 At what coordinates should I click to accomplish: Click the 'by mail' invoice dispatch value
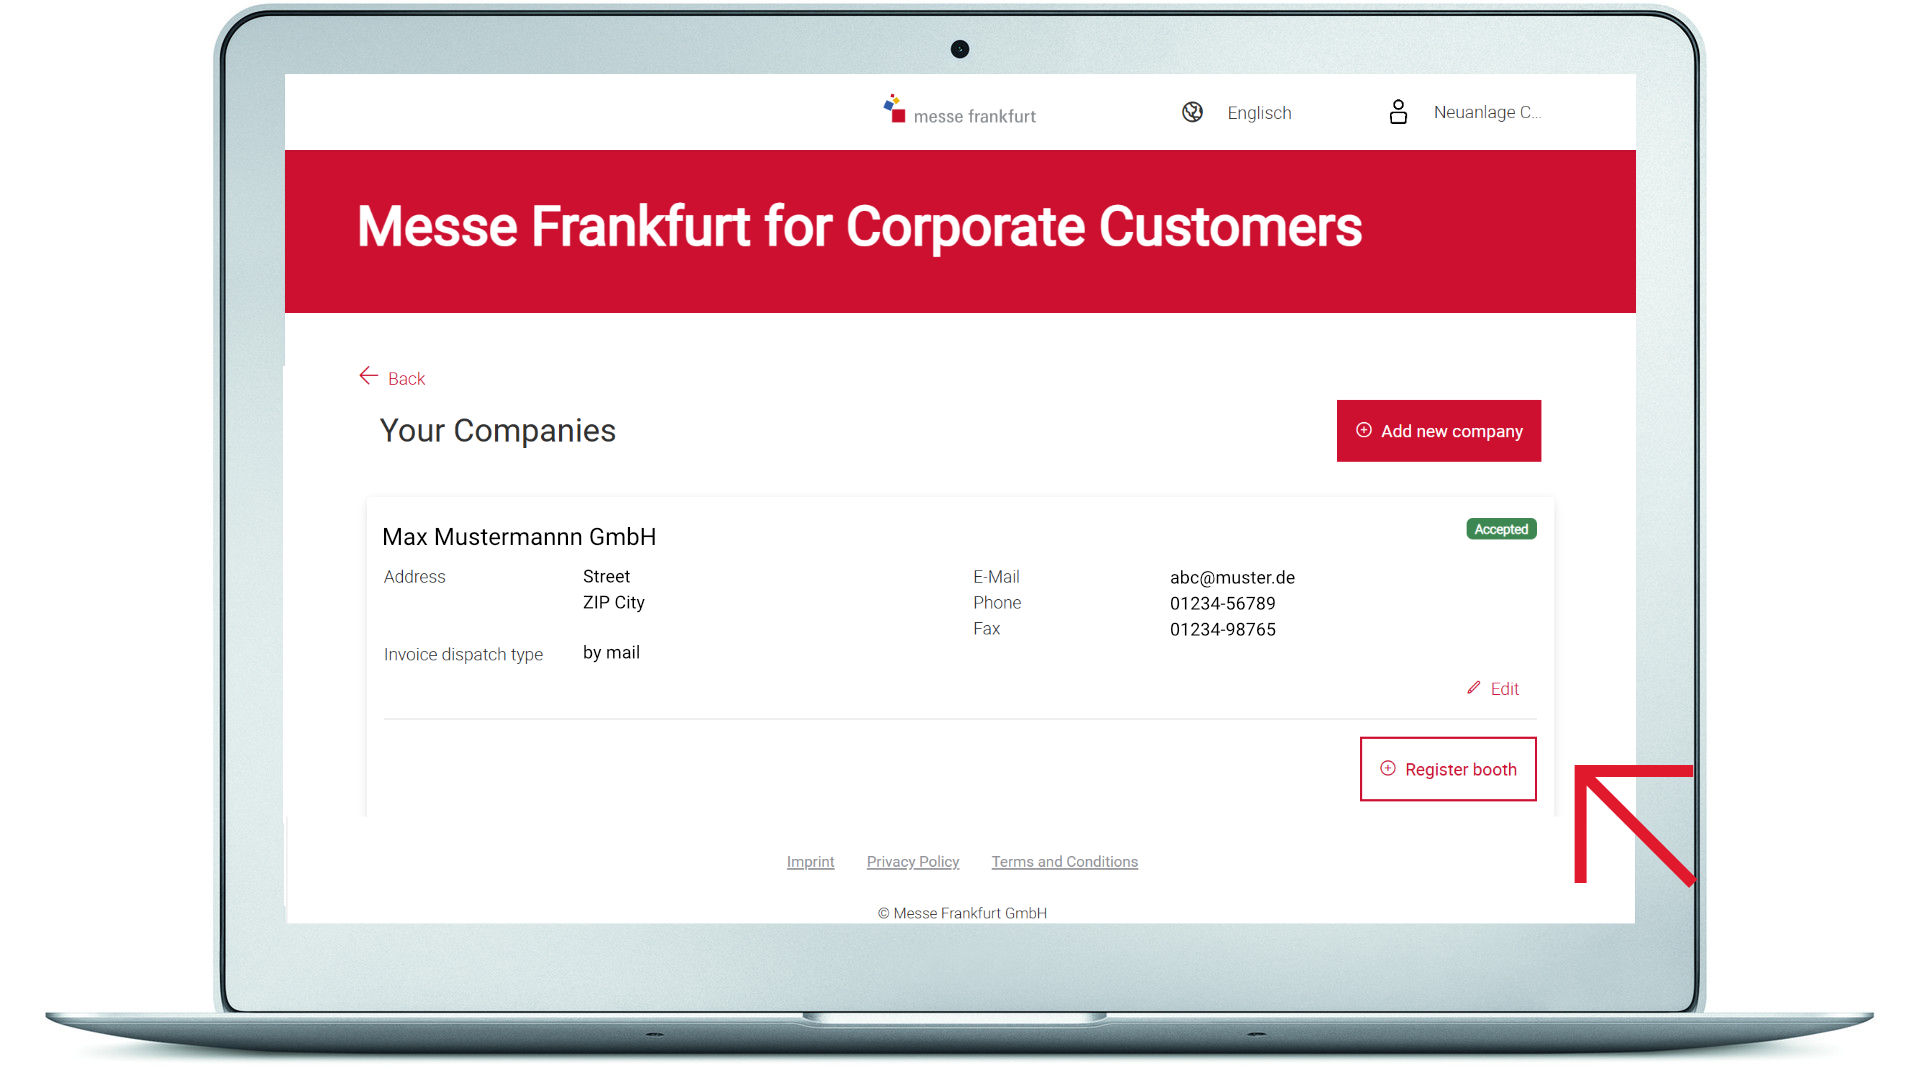611,653
